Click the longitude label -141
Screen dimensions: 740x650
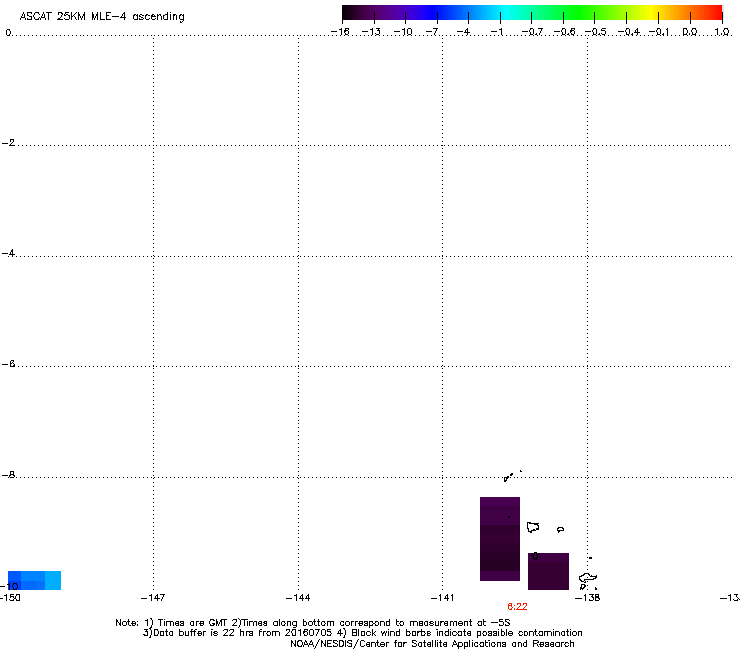click(x=442, y=598)
